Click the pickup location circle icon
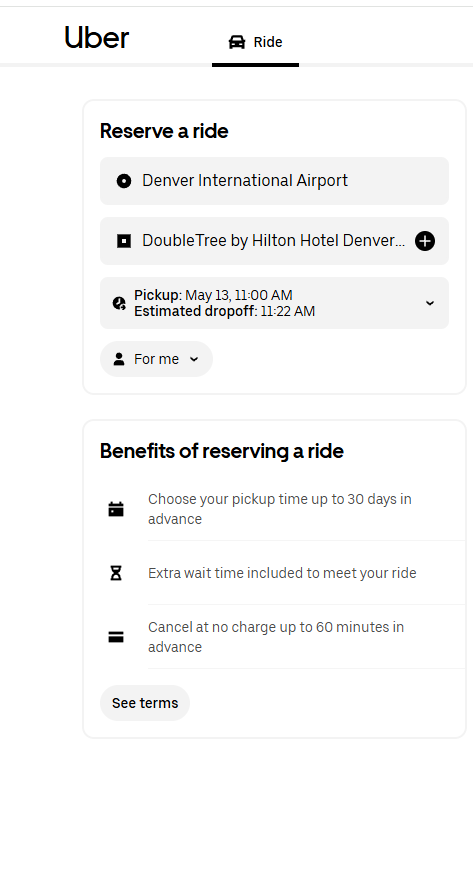The height and width of the screenshot is (878, 473). [124, 181]
